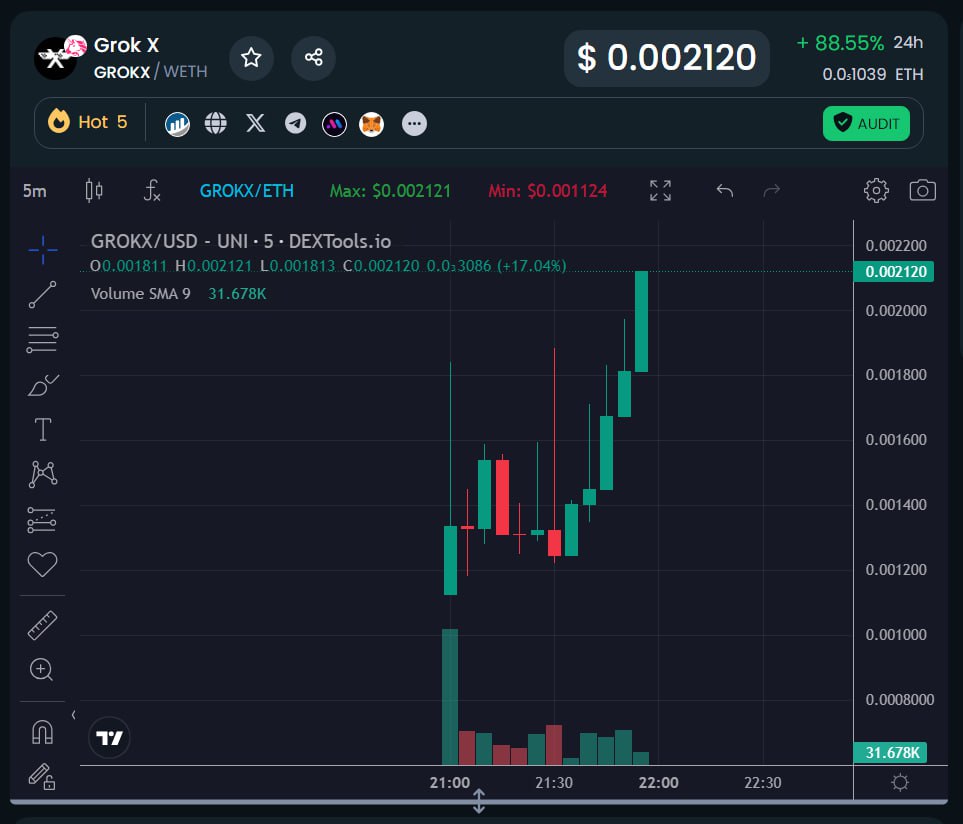Screen dimensions: 963x824
Task: Select the brush drawing tool
Action: [x=42, y=385]
